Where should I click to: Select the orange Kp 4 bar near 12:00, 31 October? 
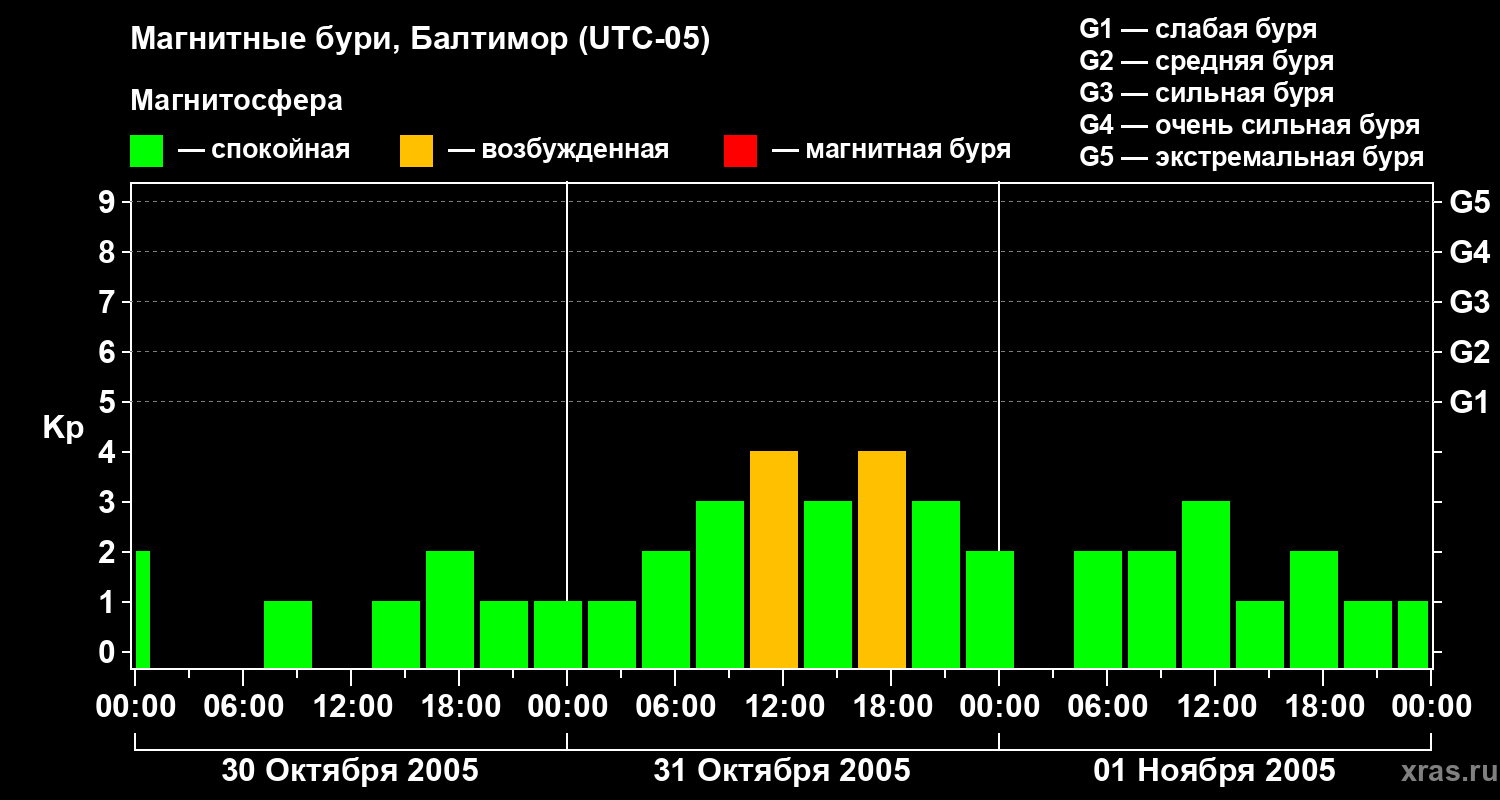(x=774, y=559)
